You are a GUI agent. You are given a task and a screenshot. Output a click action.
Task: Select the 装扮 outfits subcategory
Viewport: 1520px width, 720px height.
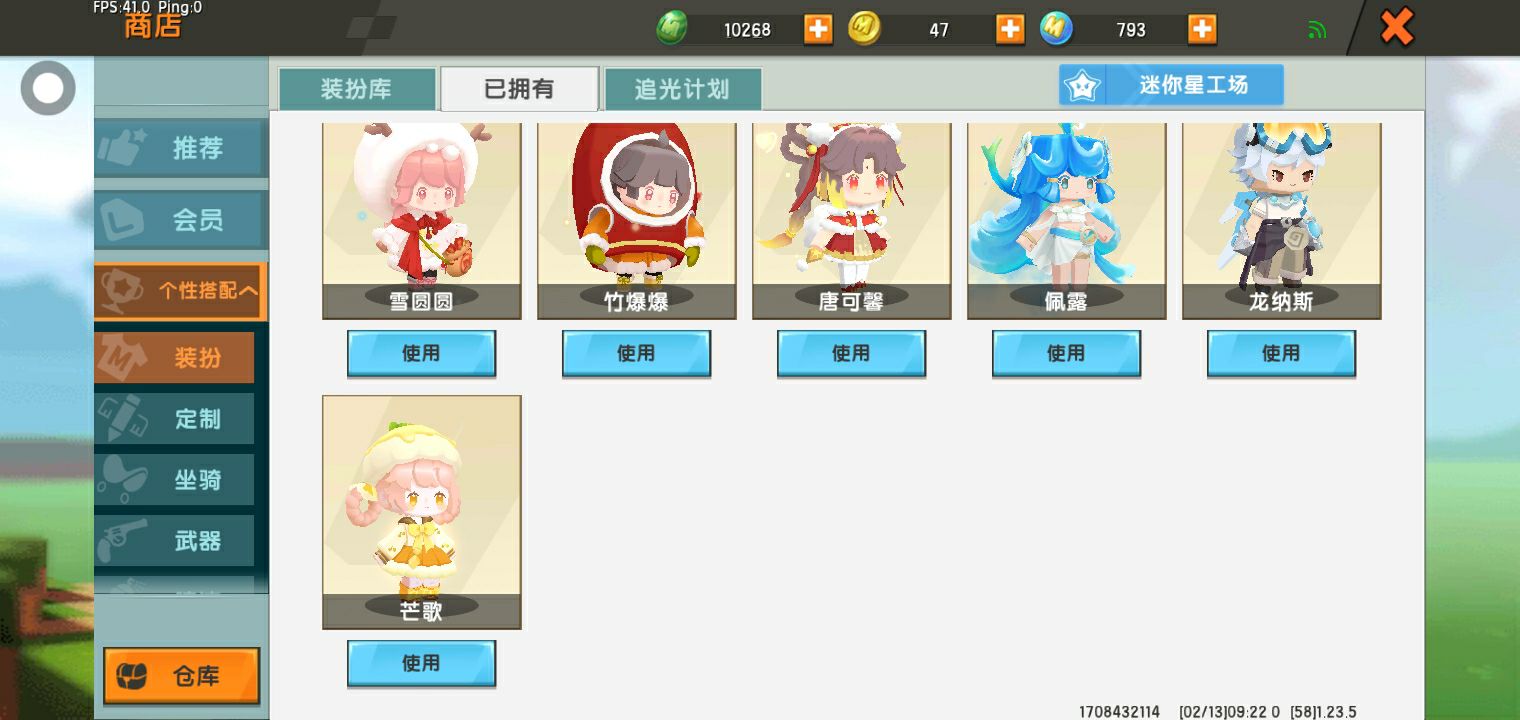click(x=175, y=357)
